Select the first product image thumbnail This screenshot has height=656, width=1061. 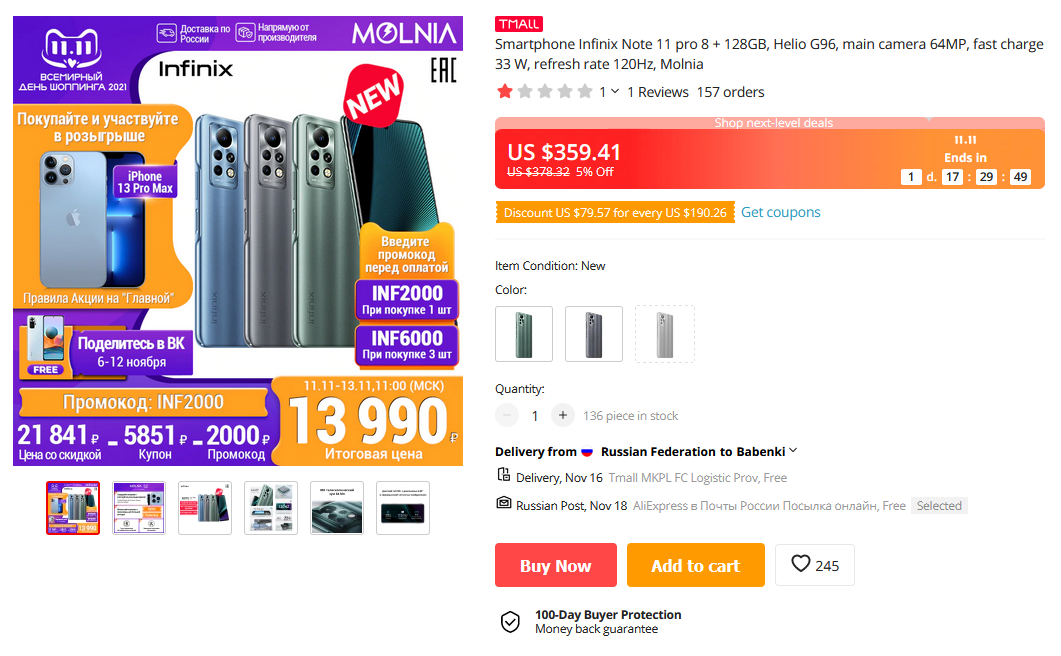pyautogui.click(x=73, y=508)
